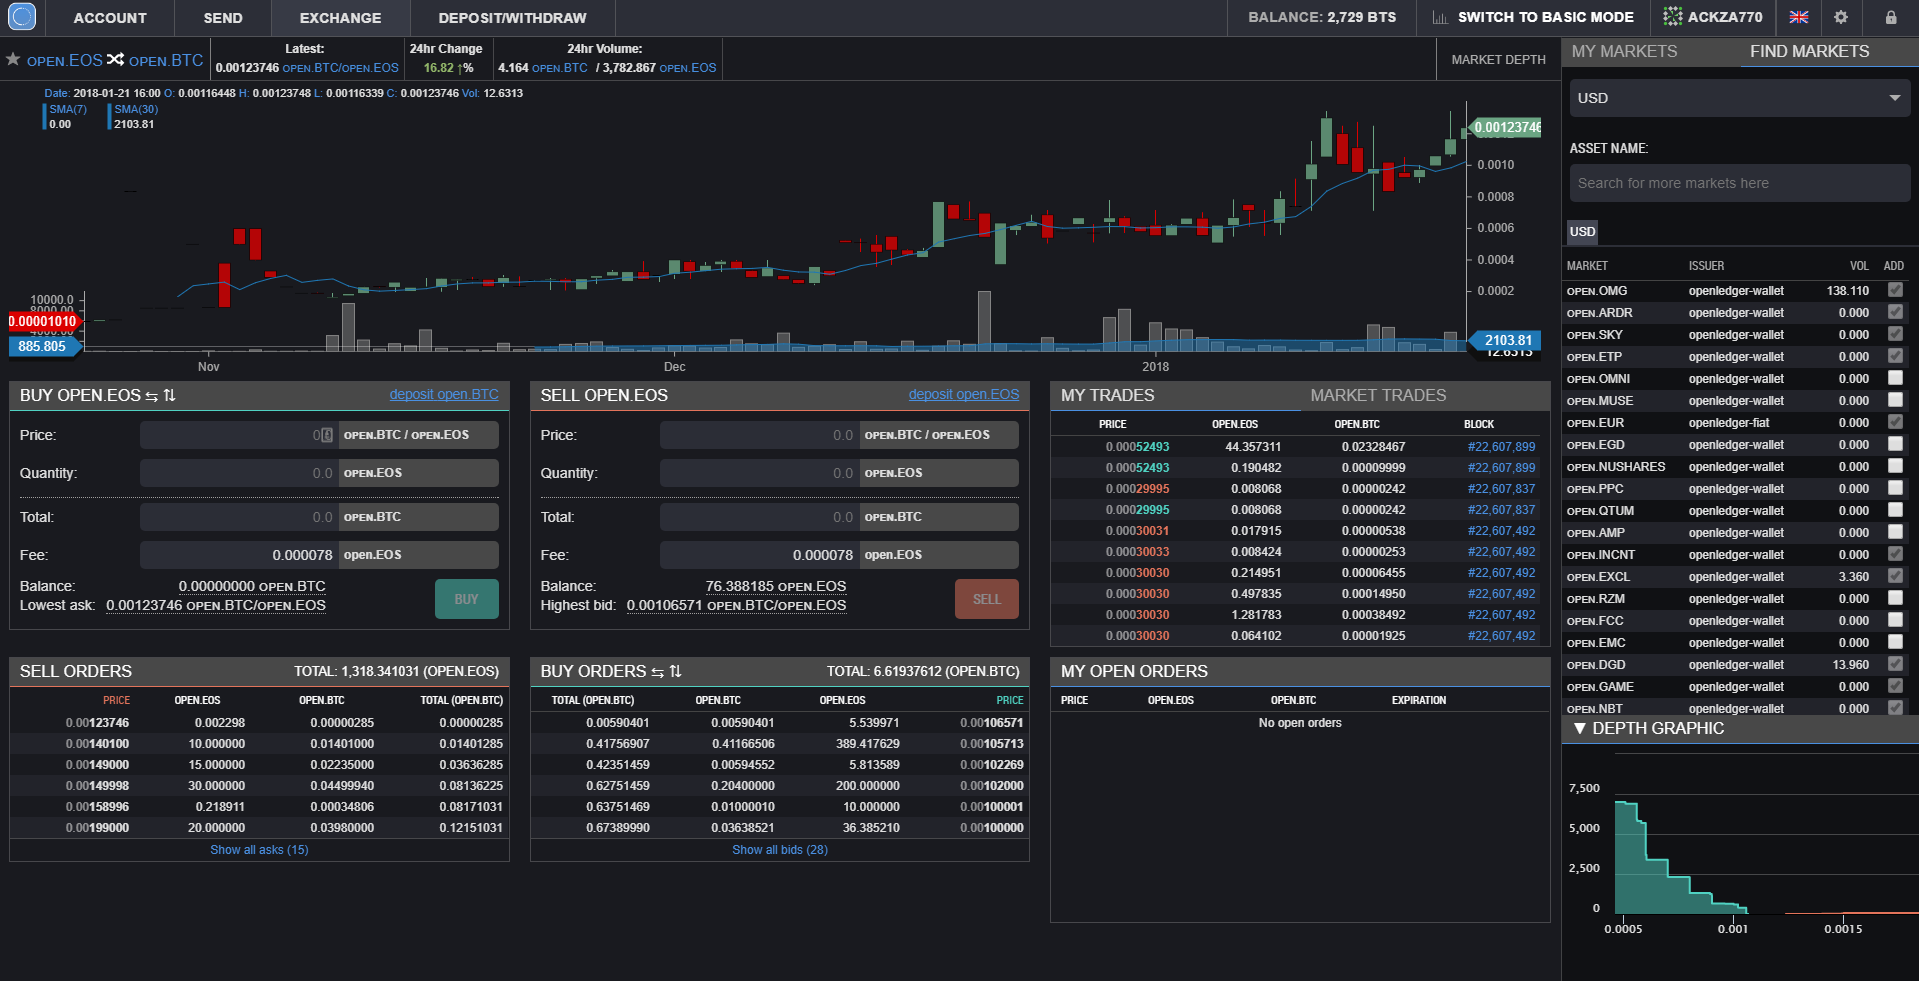The height and width of the screenshot is (981, 1919).
Task: Toggle OPEN.NUSHARES market checkbox
Action: (x=1895, y=466)
